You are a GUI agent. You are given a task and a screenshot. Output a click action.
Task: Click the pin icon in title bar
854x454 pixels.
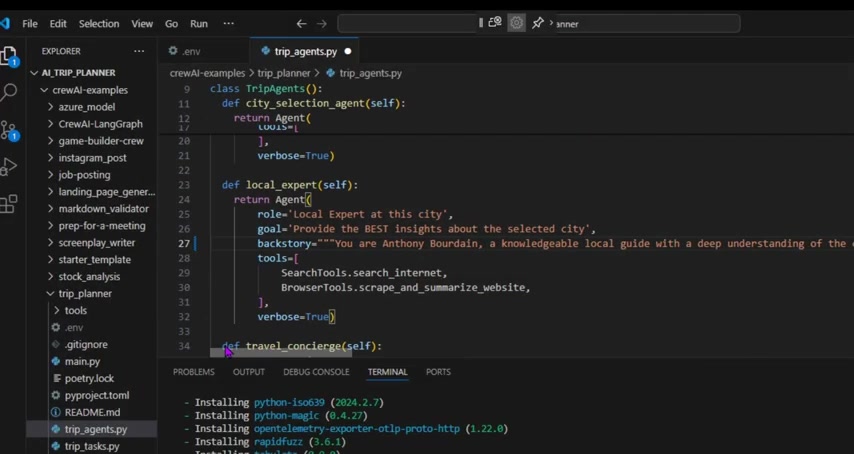coord(538,23)
